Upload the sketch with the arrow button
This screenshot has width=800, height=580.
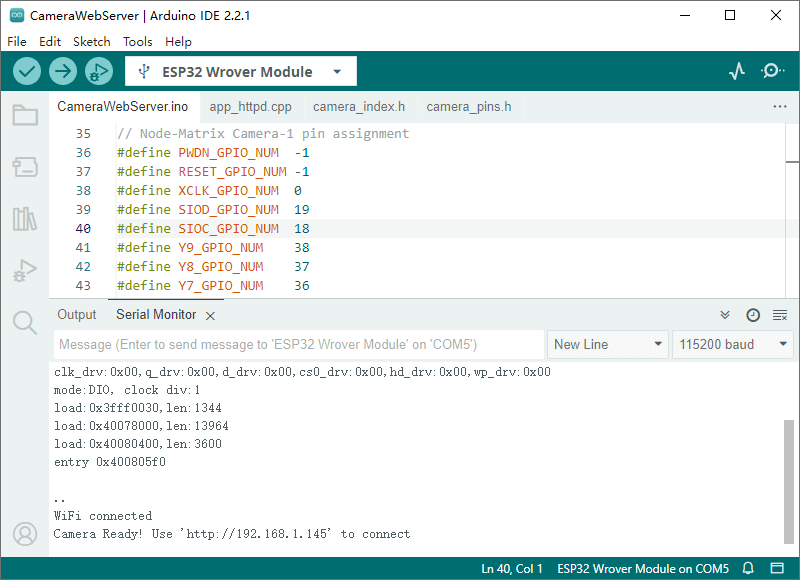point(63,71)
